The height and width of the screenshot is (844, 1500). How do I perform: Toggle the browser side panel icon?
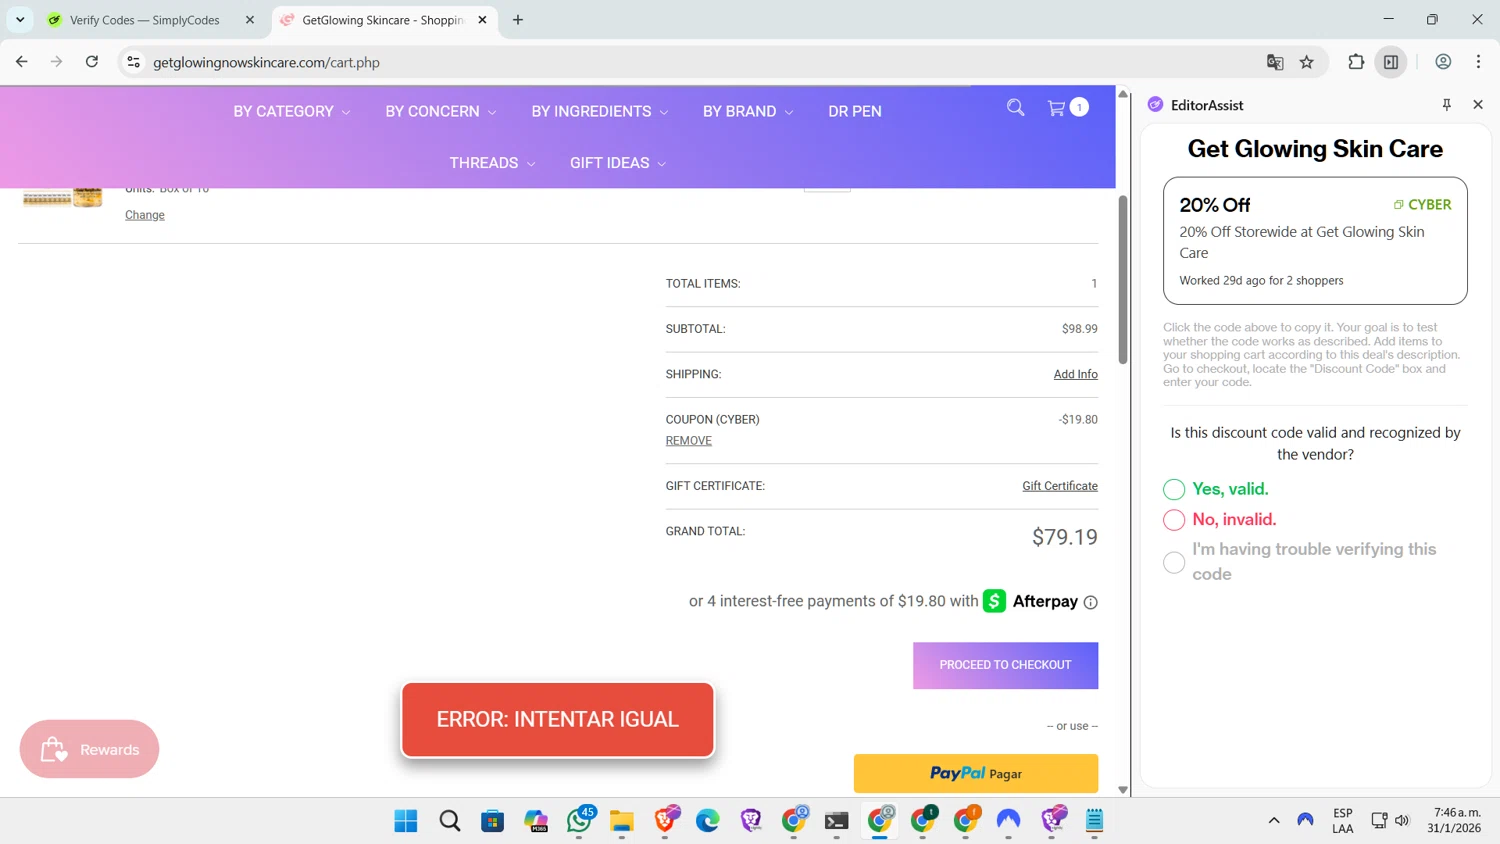tap(1391, 62)
